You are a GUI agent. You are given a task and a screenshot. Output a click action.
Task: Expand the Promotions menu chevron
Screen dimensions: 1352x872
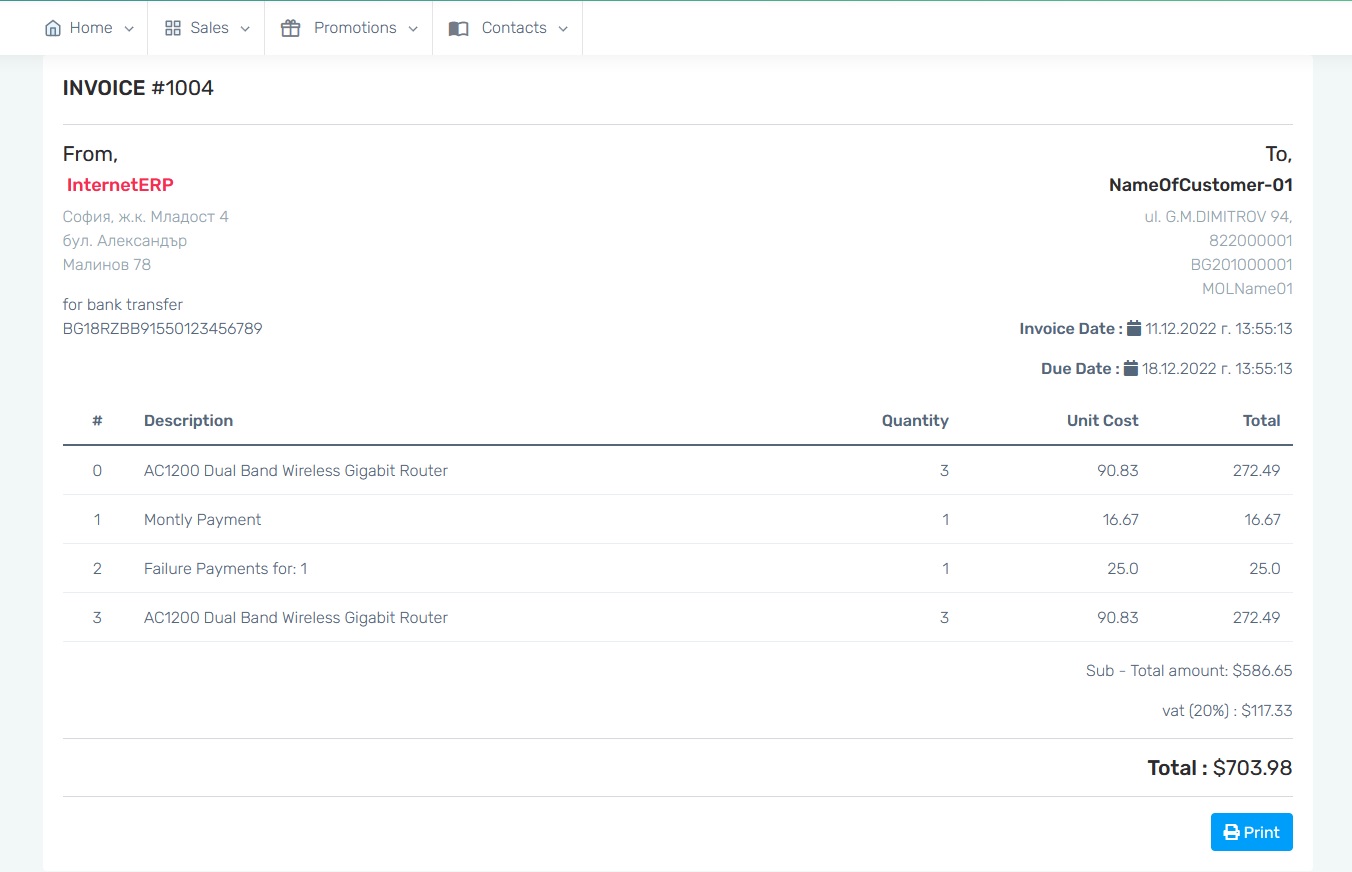pos(413,29)
